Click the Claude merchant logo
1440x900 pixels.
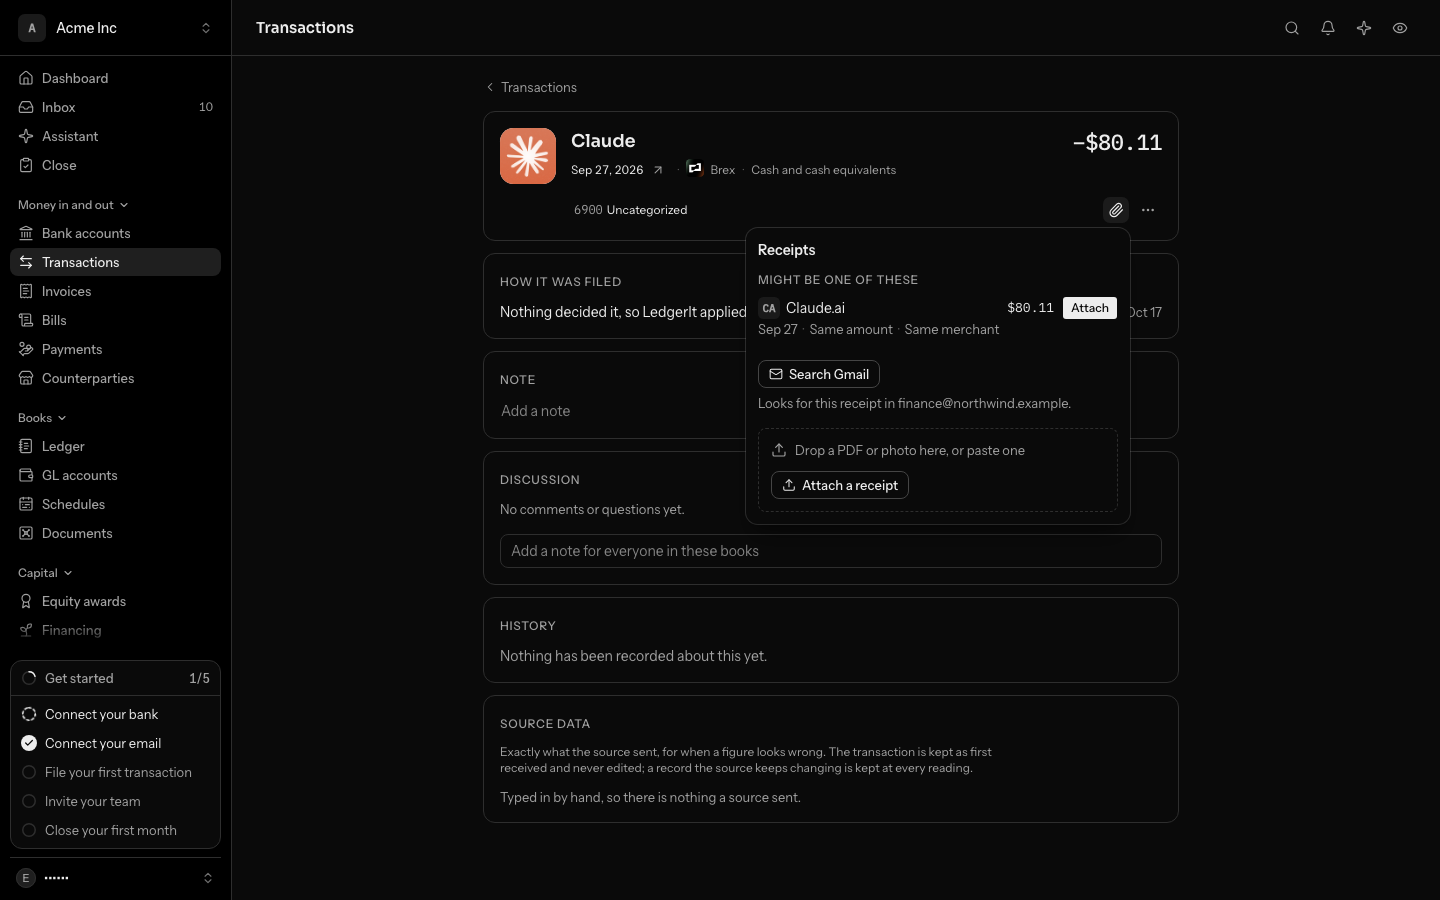[528, 156]
